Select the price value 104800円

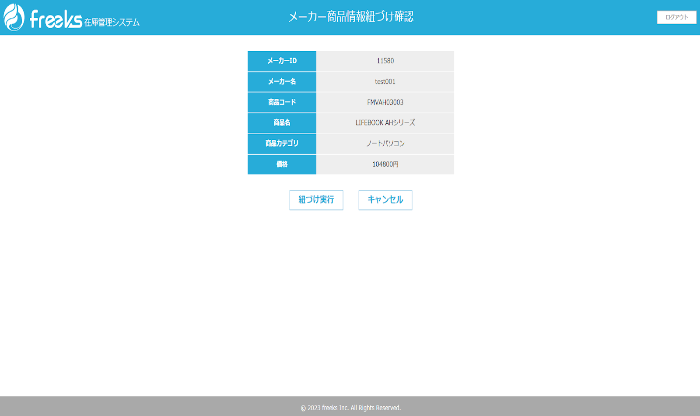pyautogui.click(x=385, y=164)
